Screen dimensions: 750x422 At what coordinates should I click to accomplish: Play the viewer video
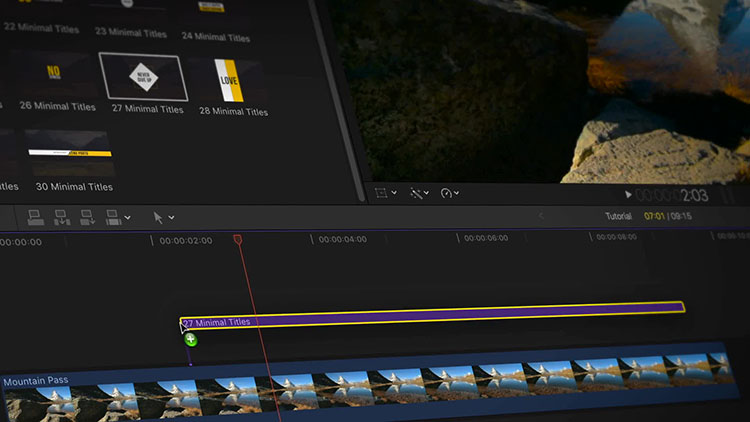click(628, 195)
